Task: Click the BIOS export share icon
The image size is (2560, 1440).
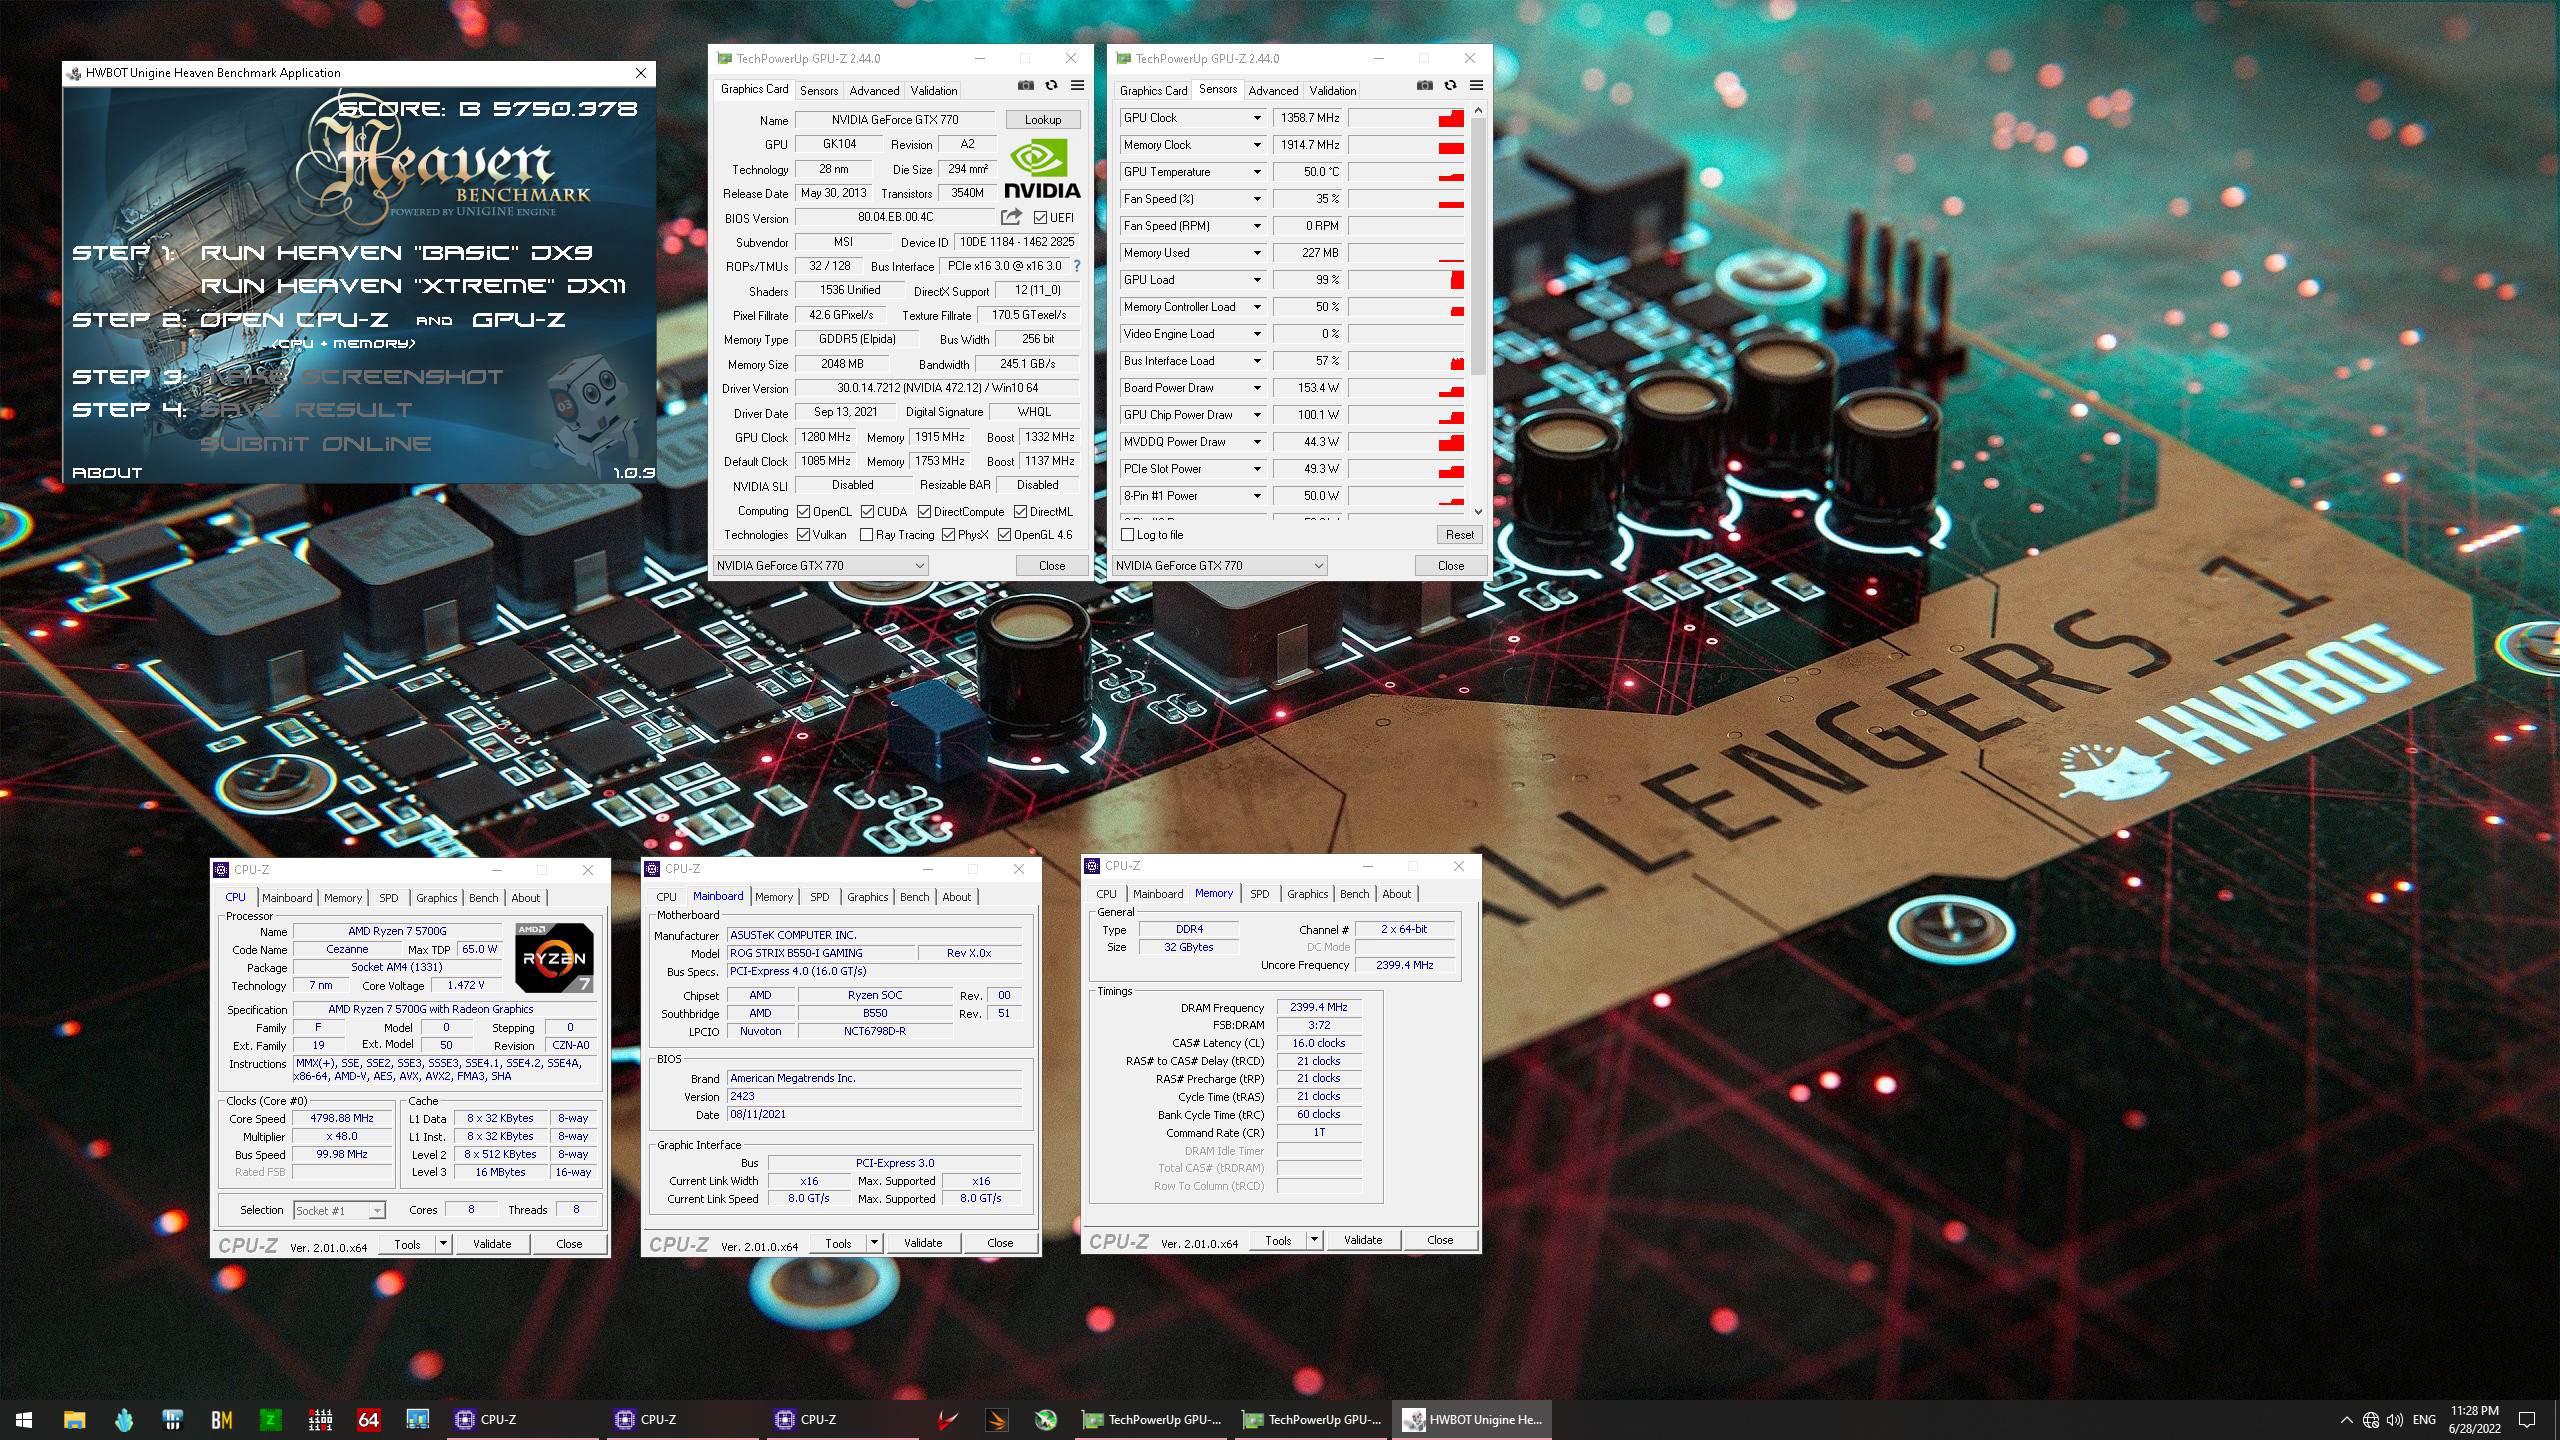Action: 1011,217
